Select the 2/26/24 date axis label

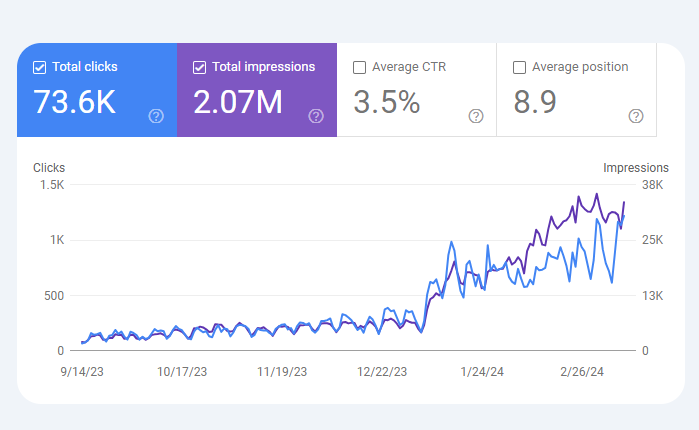click(x=581, y=371)
